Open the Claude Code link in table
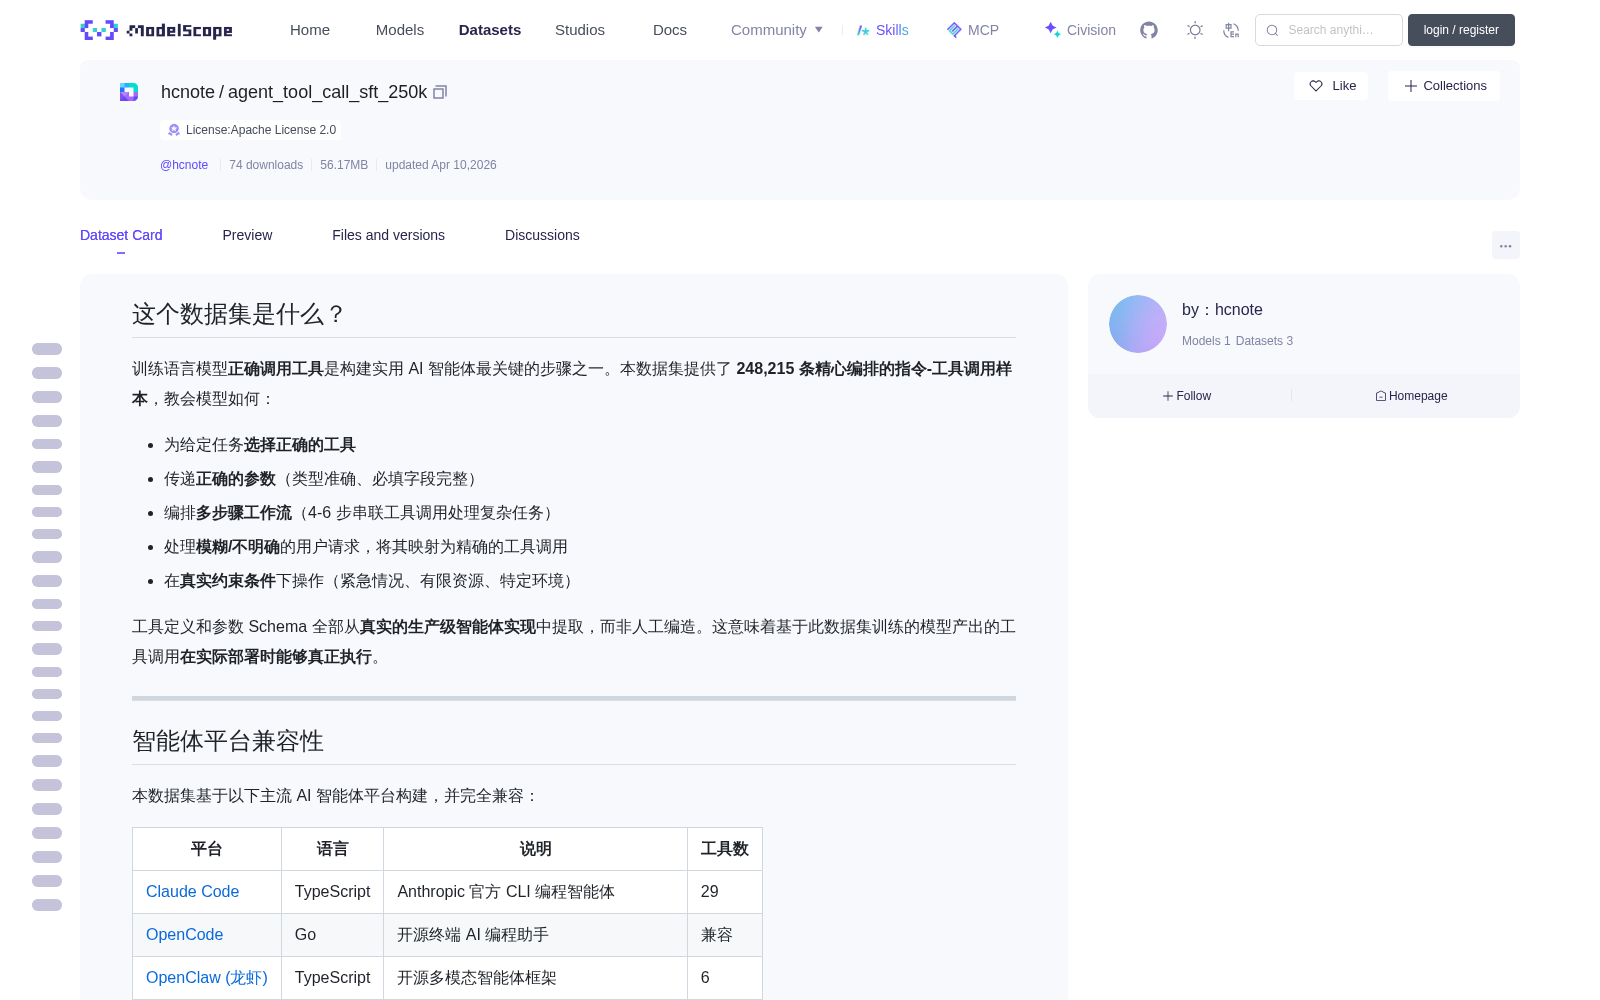 (192, 892)
